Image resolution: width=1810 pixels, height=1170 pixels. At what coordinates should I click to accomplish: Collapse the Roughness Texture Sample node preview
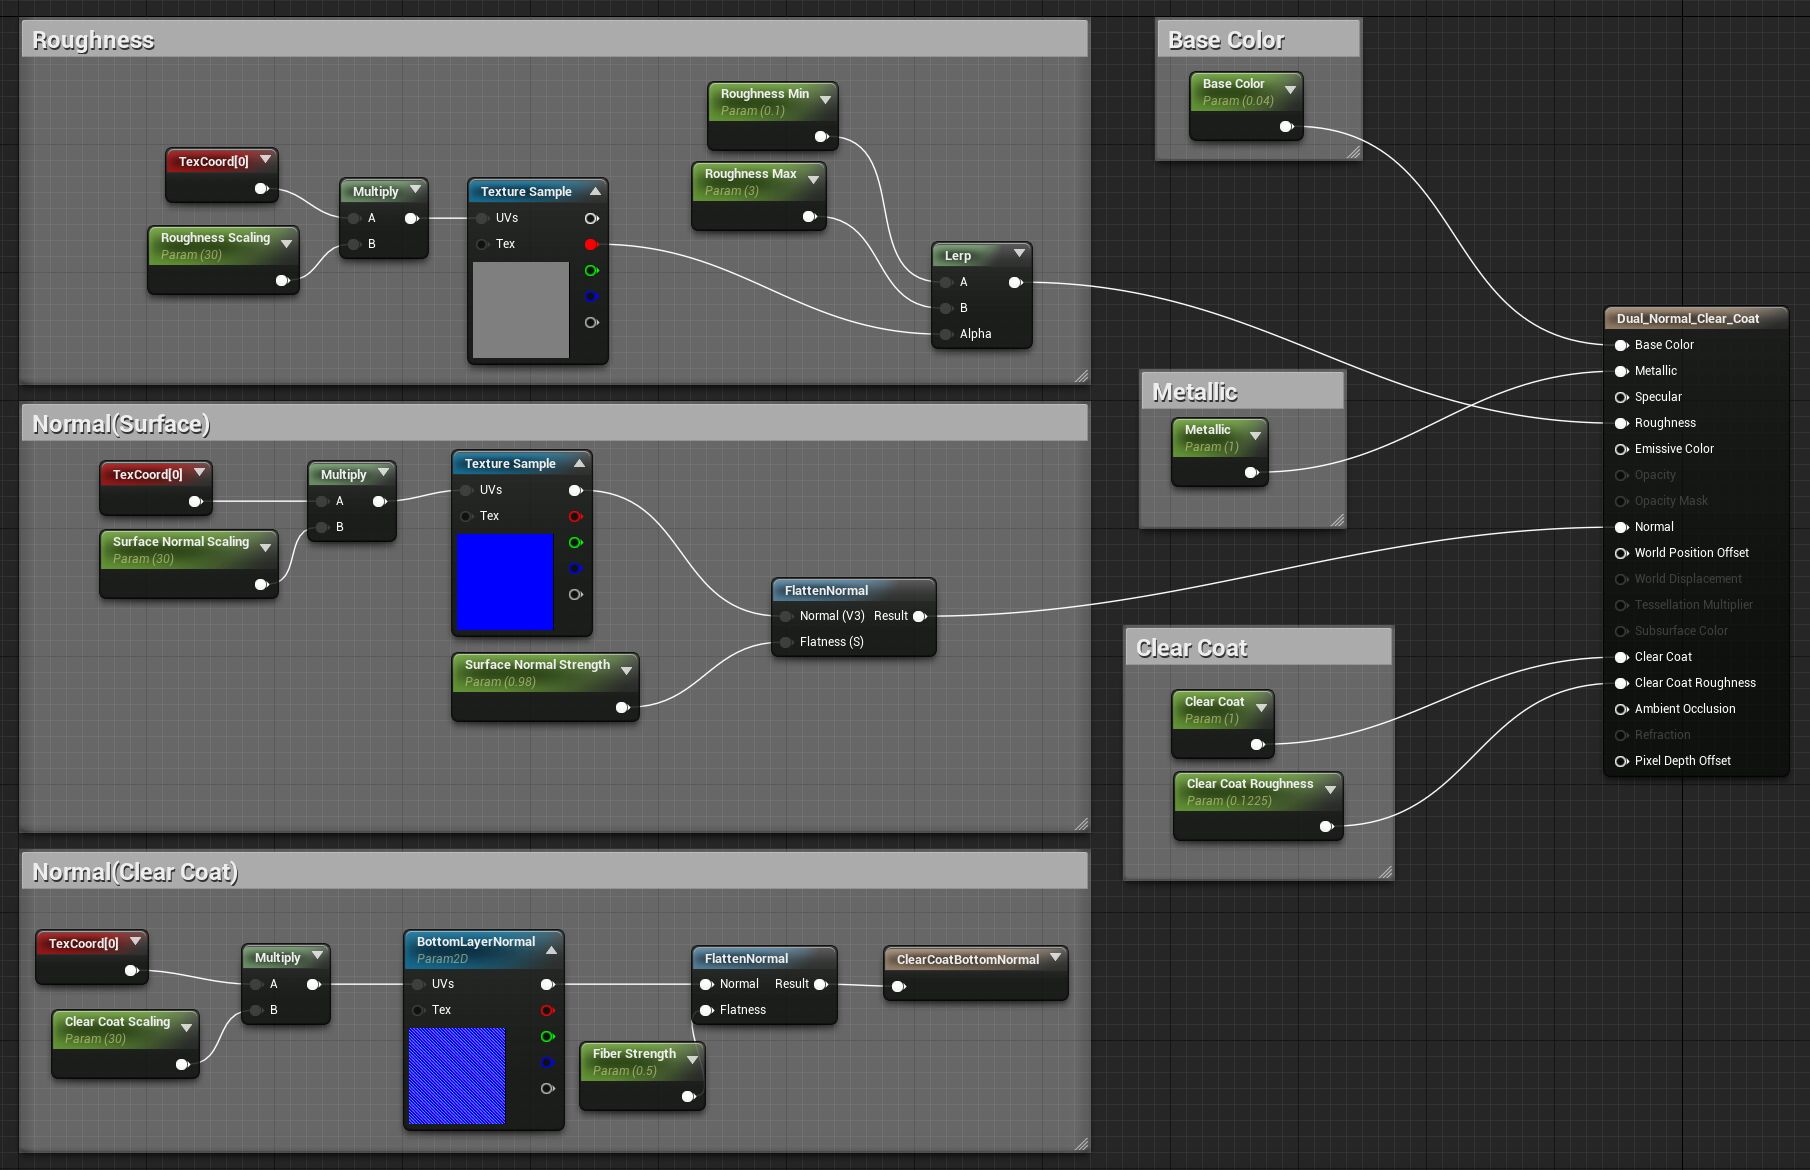594,190
